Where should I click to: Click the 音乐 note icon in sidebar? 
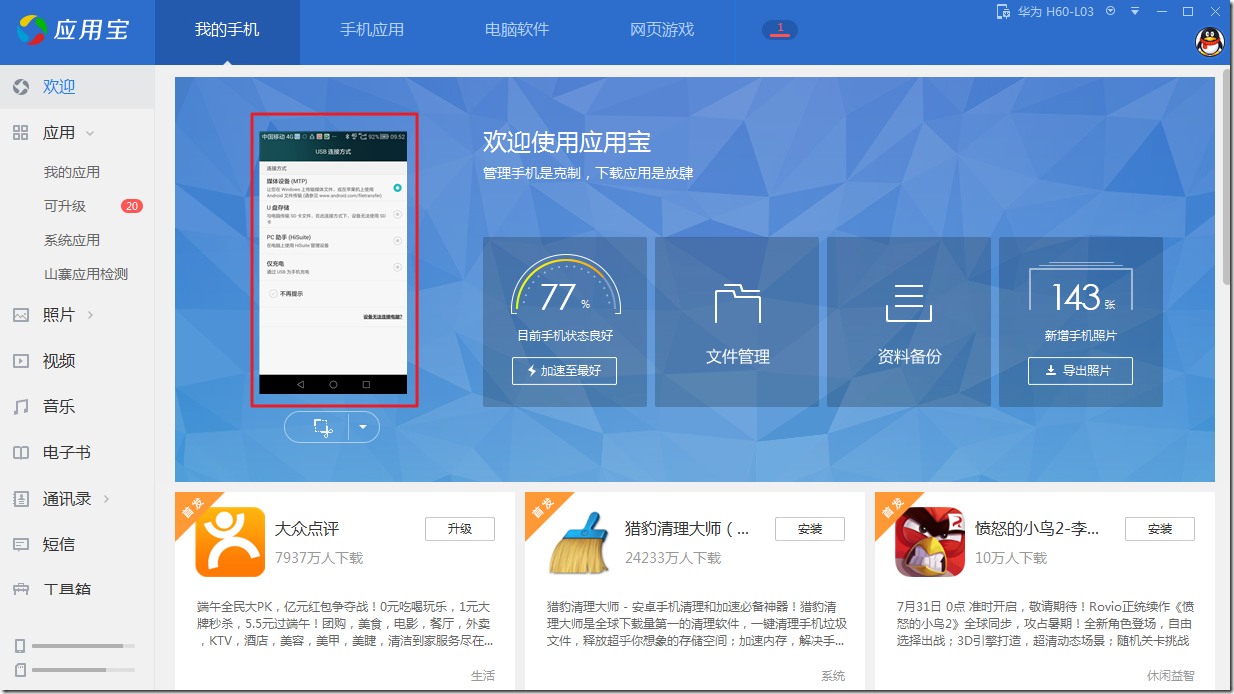20,407
